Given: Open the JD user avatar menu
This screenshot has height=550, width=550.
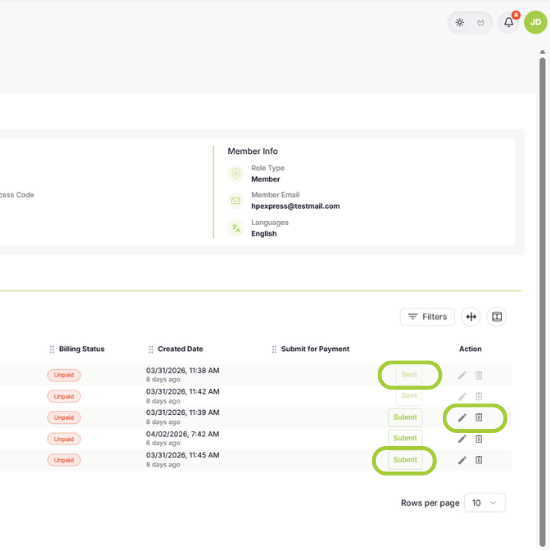Looking at the screenshot, I should [x=535, y=22].
